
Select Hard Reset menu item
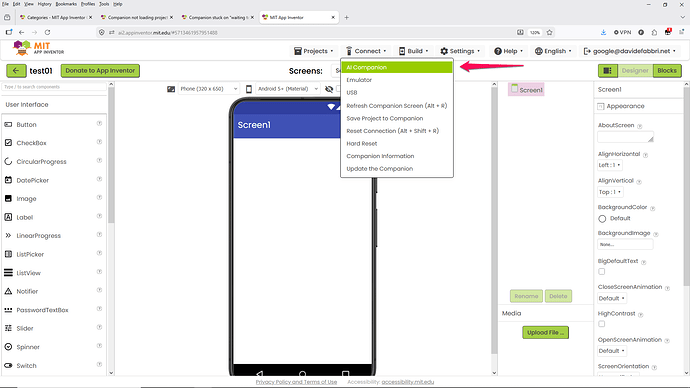coord(396,143)
